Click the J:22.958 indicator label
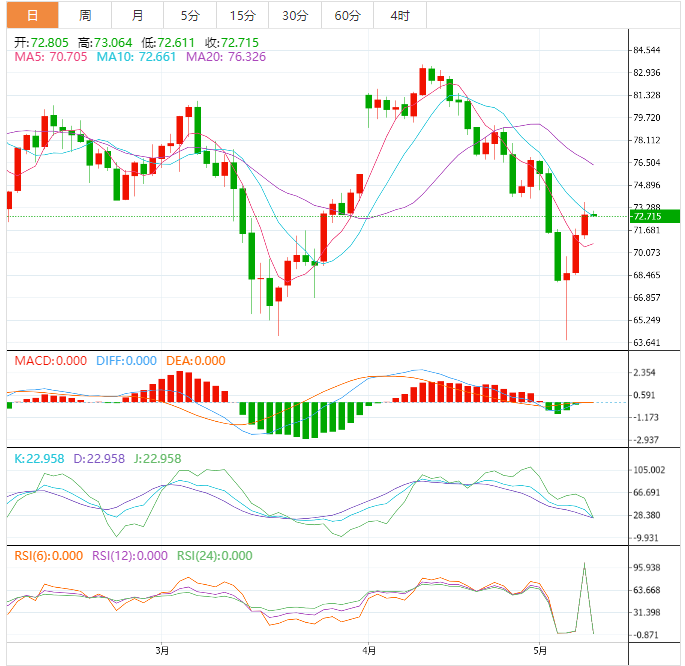The height and width of the screenshot is (666, 685). click(x=157, y=459)
